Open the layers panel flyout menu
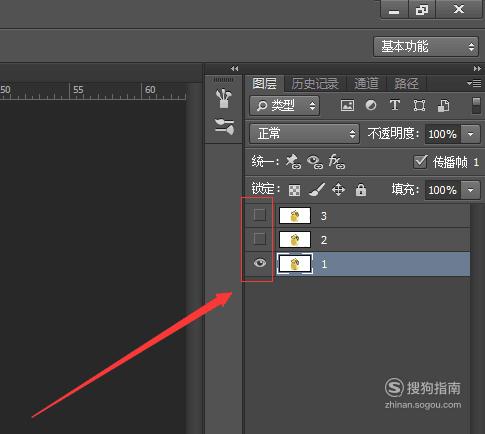485x434 pixels. [x=474, y=83]
